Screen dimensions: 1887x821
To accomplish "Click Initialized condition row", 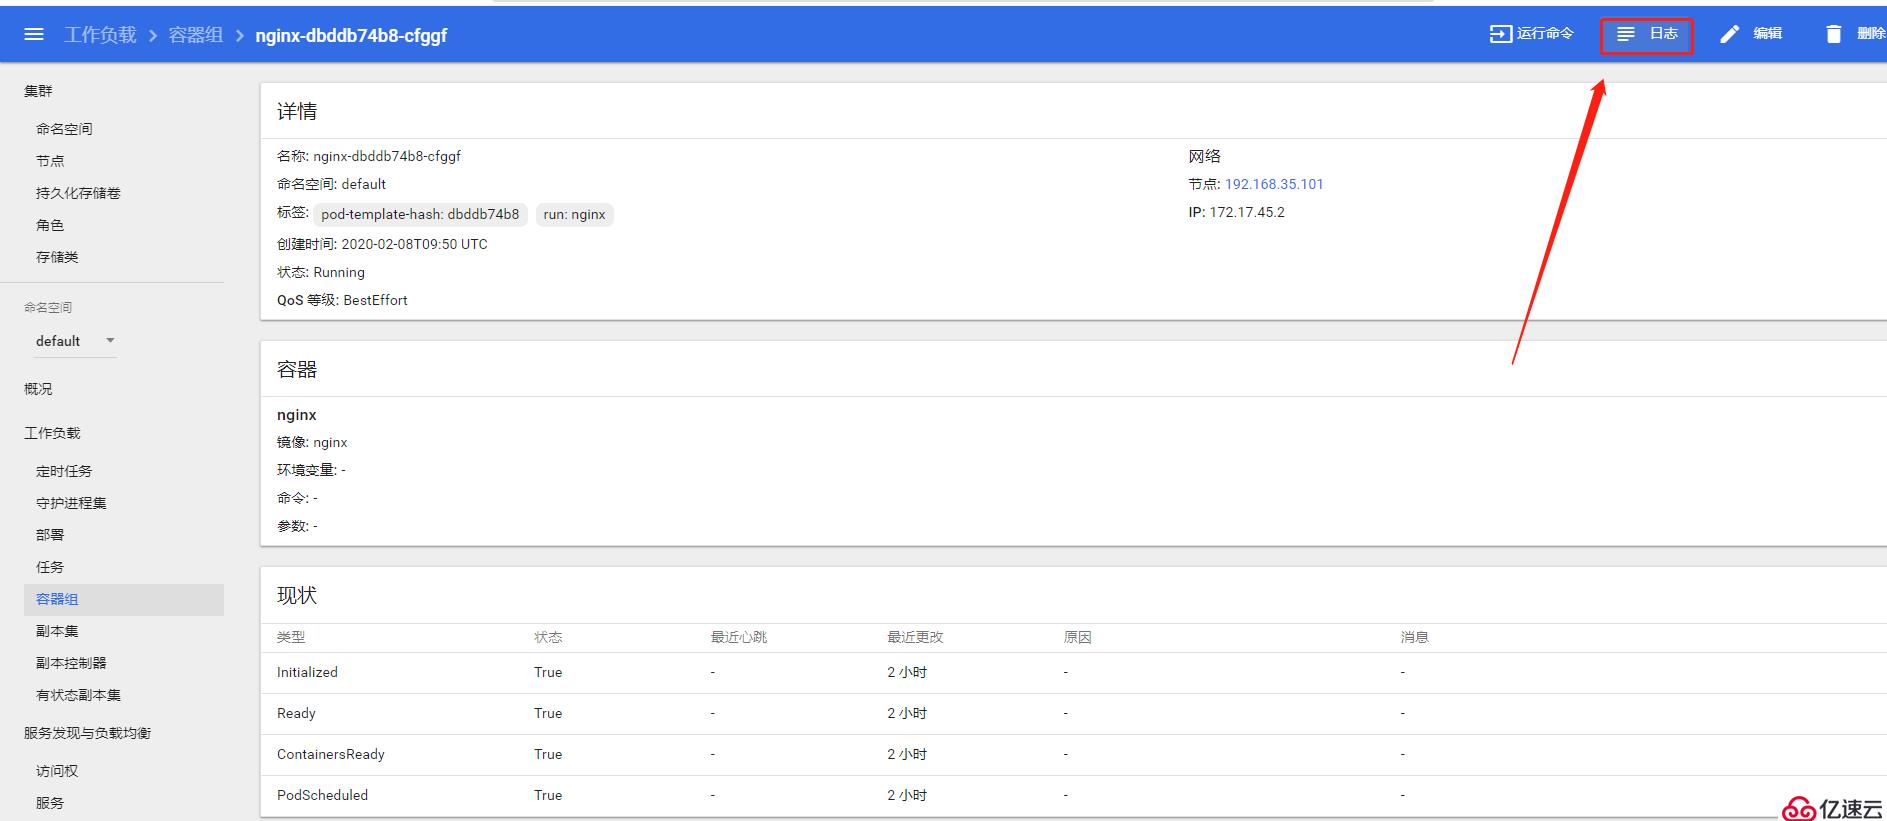I will click(1073, 673).
